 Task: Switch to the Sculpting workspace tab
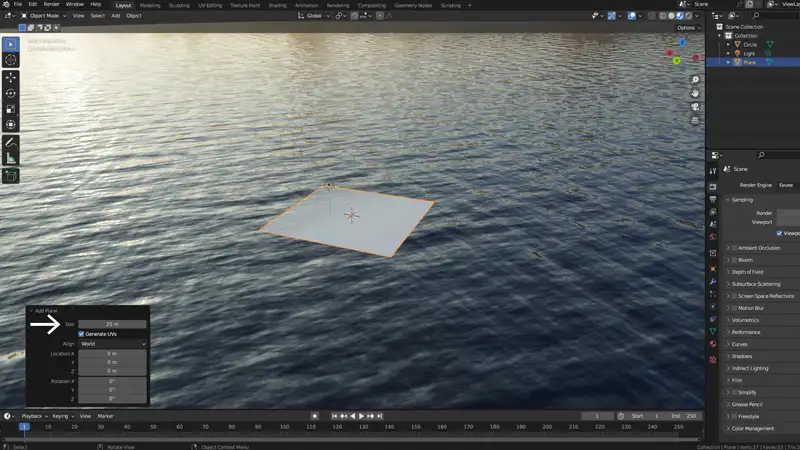pyautogui.click(x=180, y=5)
